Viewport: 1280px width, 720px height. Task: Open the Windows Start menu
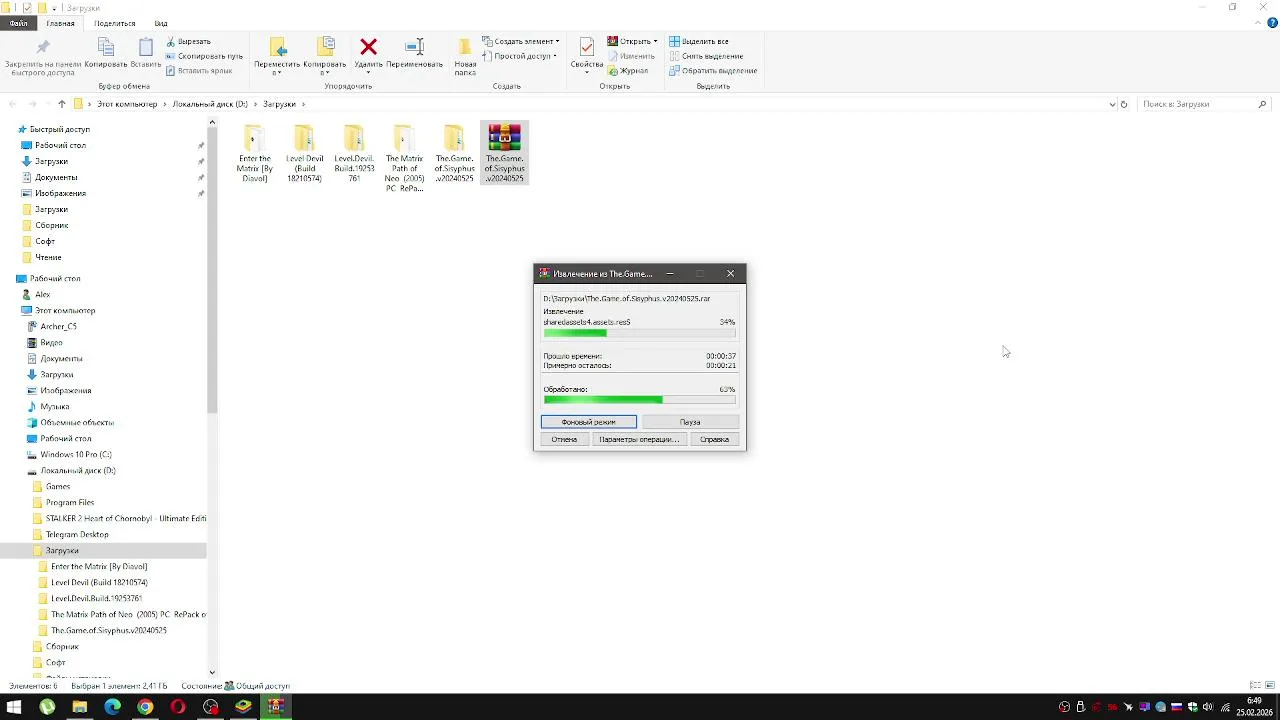(x=14, y=707)
